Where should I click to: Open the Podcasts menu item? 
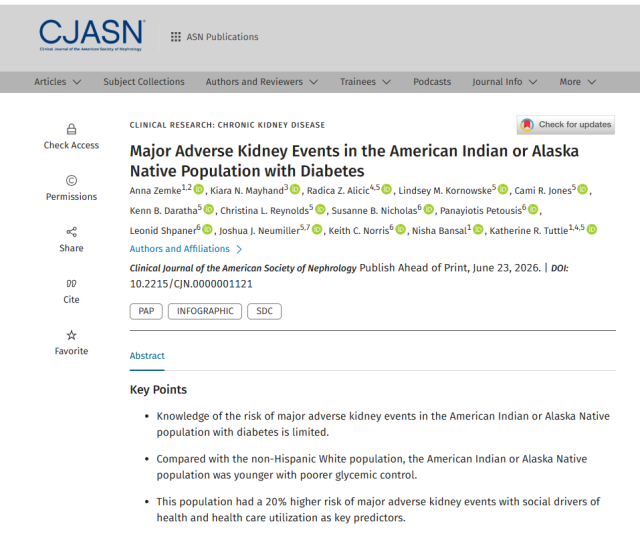[432, 82]
